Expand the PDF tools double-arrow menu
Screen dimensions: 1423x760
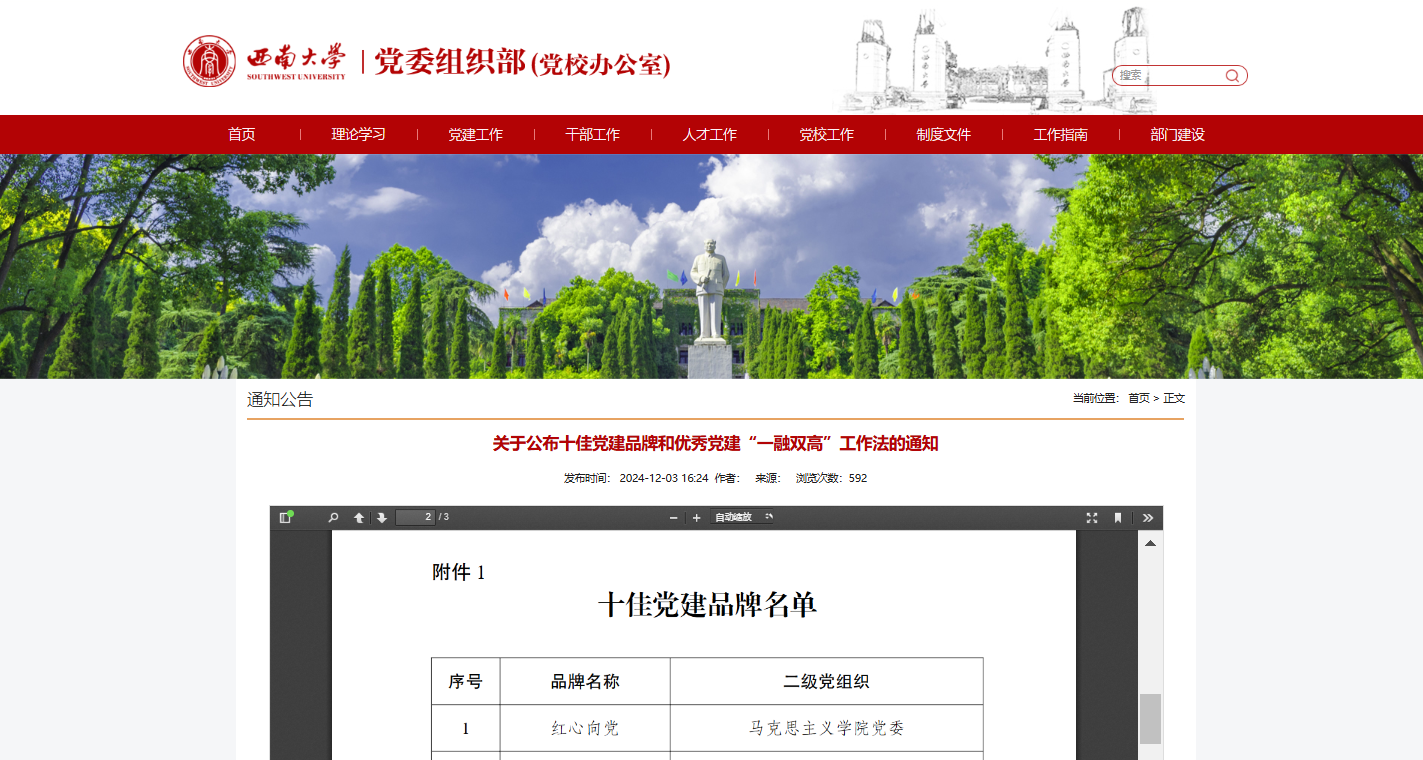pos(1147,517)
